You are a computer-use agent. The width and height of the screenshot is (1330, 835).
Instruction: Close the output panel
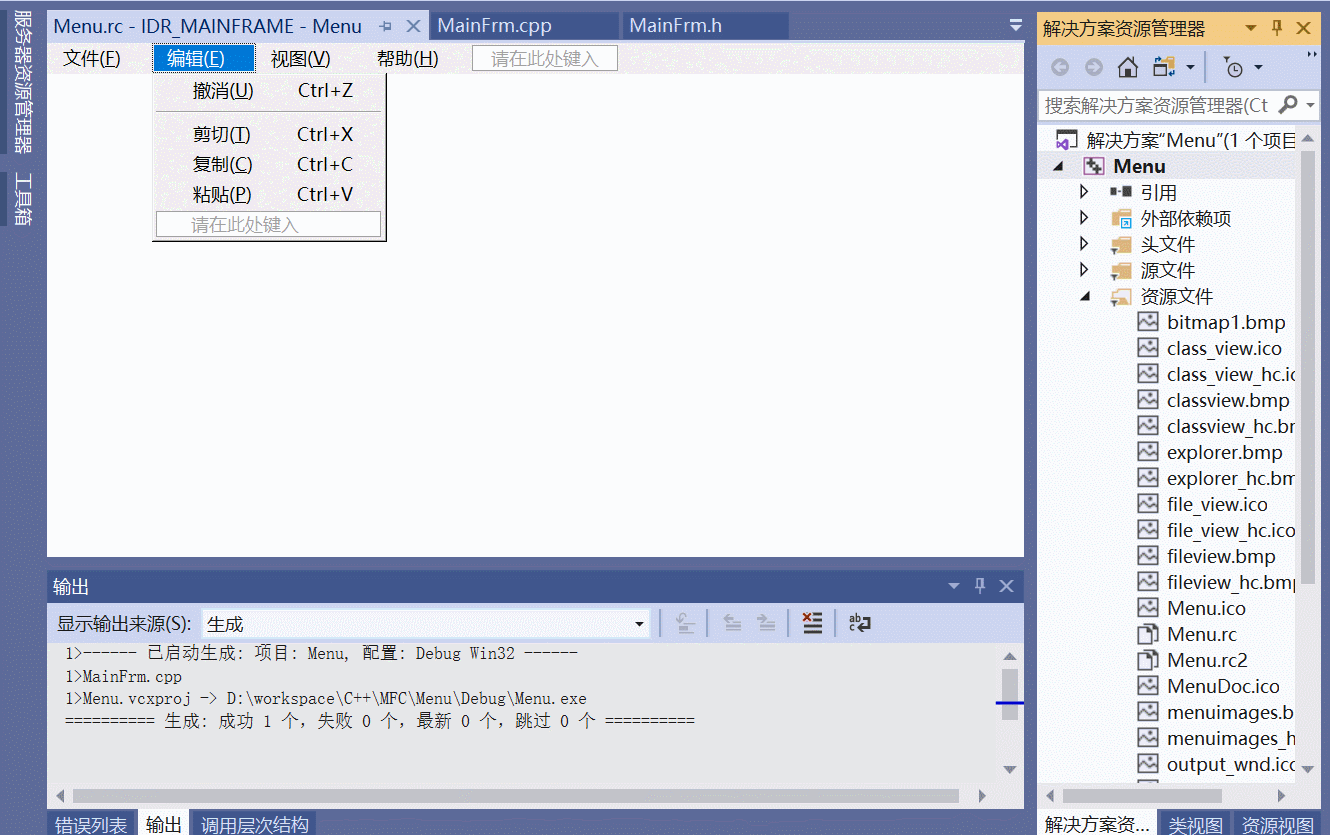pyautogui.click(x=1006, y=586)
